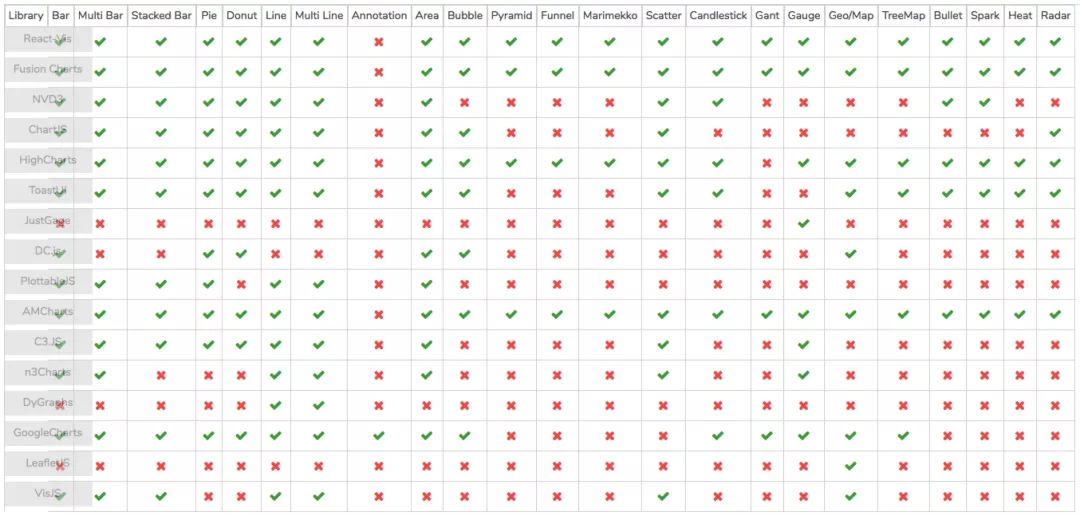1080x516 pixels.
Task: Click the red cross for React-Vis Annotation
Action: pyautogui.click(x=379, y=42)
